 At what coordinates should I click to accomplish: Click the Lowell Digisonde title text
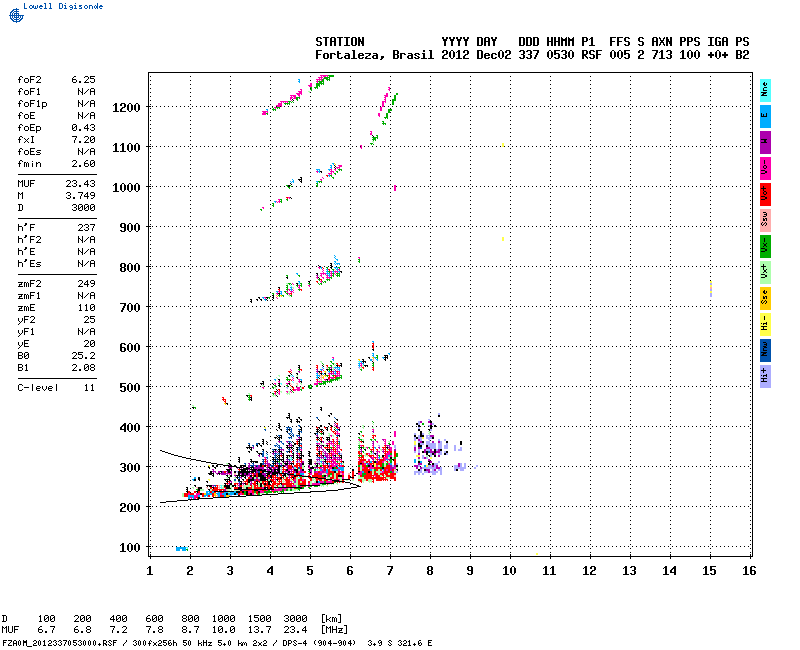coord(63,6)
